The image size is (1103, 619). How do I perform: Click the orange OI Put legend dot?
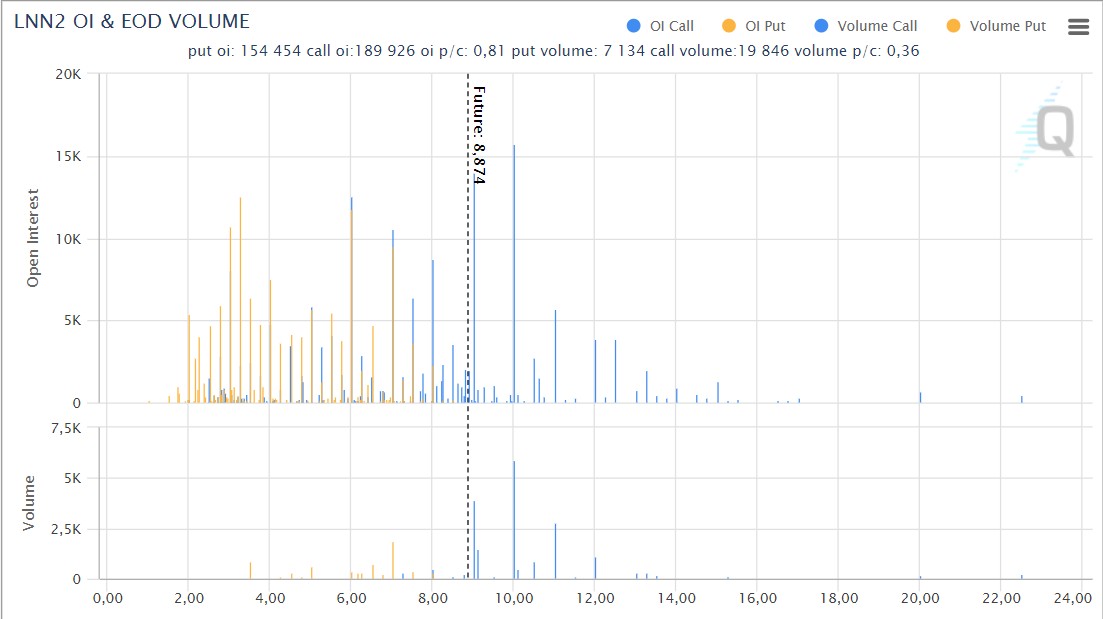pyautogui.click(x=728, y=26)
